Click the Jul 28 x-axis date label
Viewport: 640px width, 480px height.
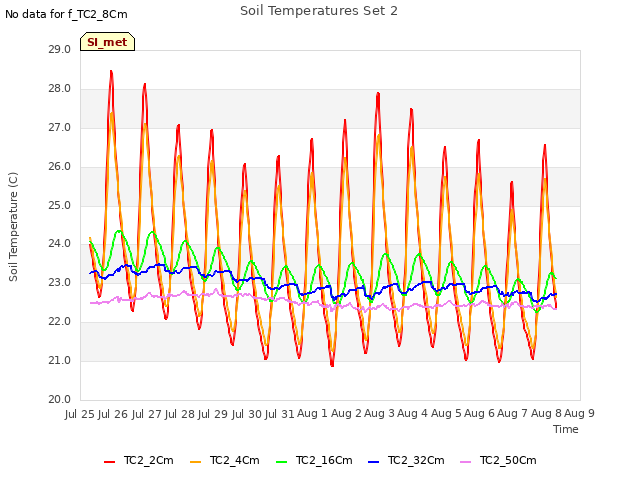pos(180,414)
